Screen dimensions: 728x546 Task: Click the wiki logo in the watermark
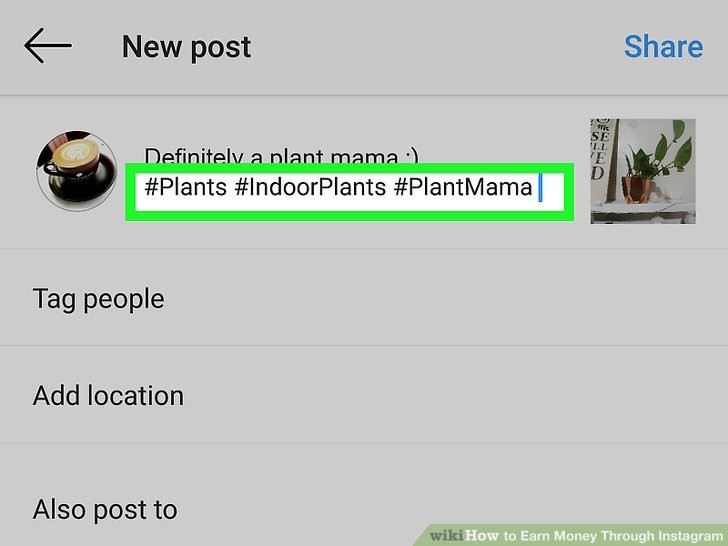tap(446, 535)
